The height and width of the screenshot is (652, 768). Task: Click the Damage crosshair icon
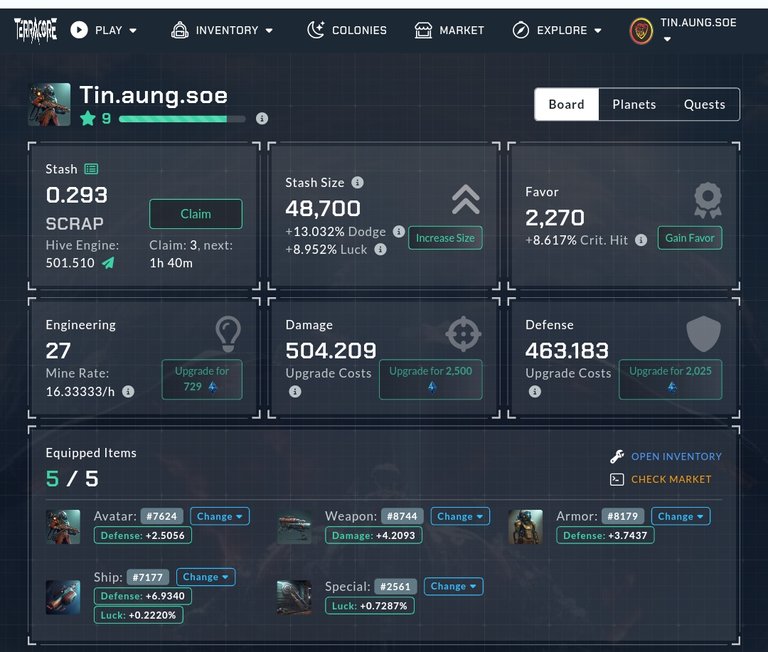coord(463,334)
